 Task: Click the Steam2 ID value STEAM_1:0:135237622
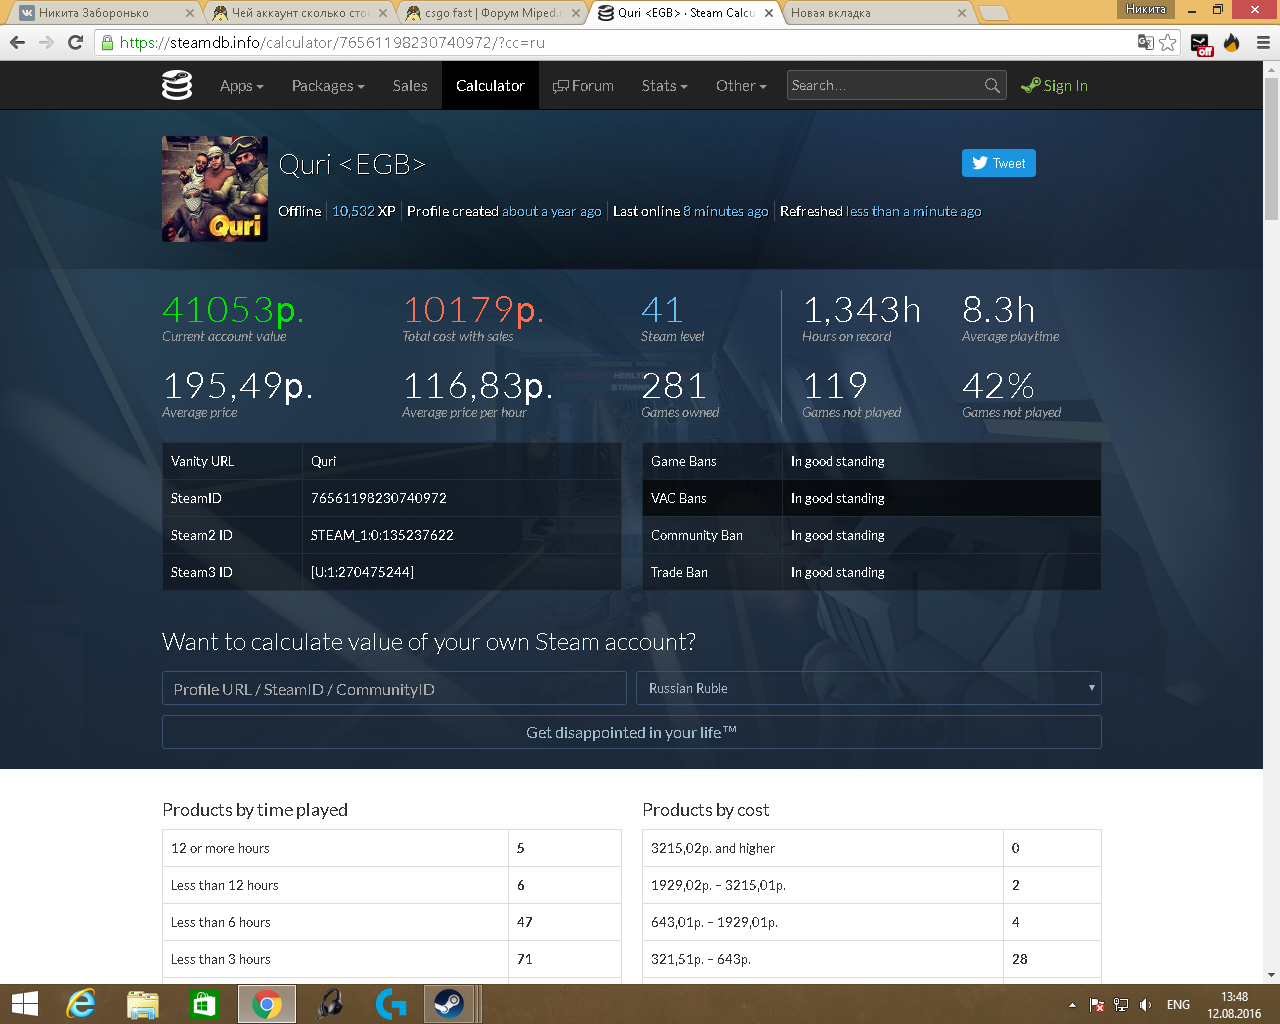(x=382, y=535)
